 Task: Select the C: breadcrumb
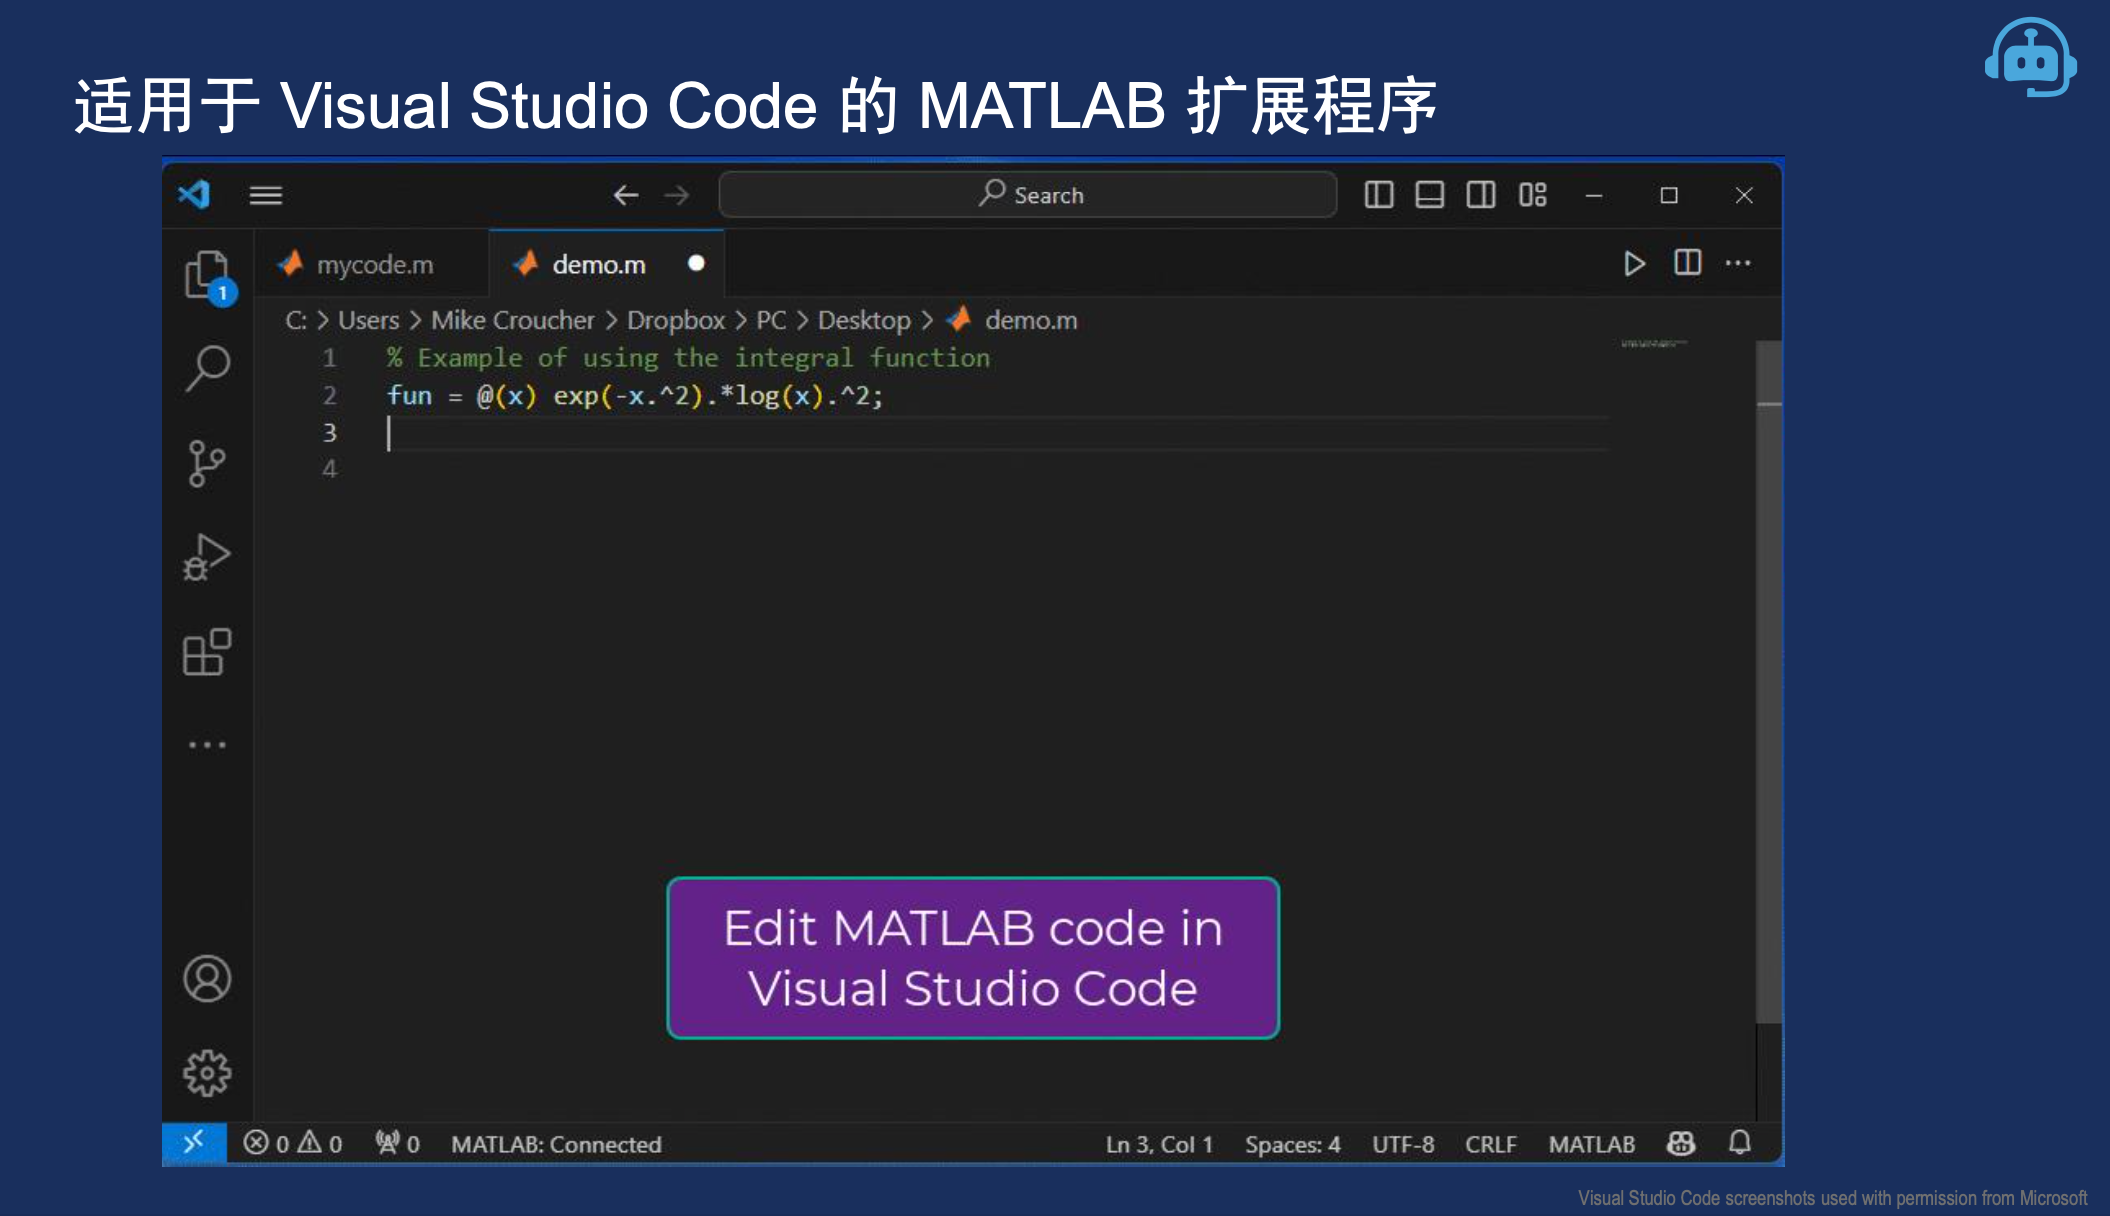pos(296,320)
